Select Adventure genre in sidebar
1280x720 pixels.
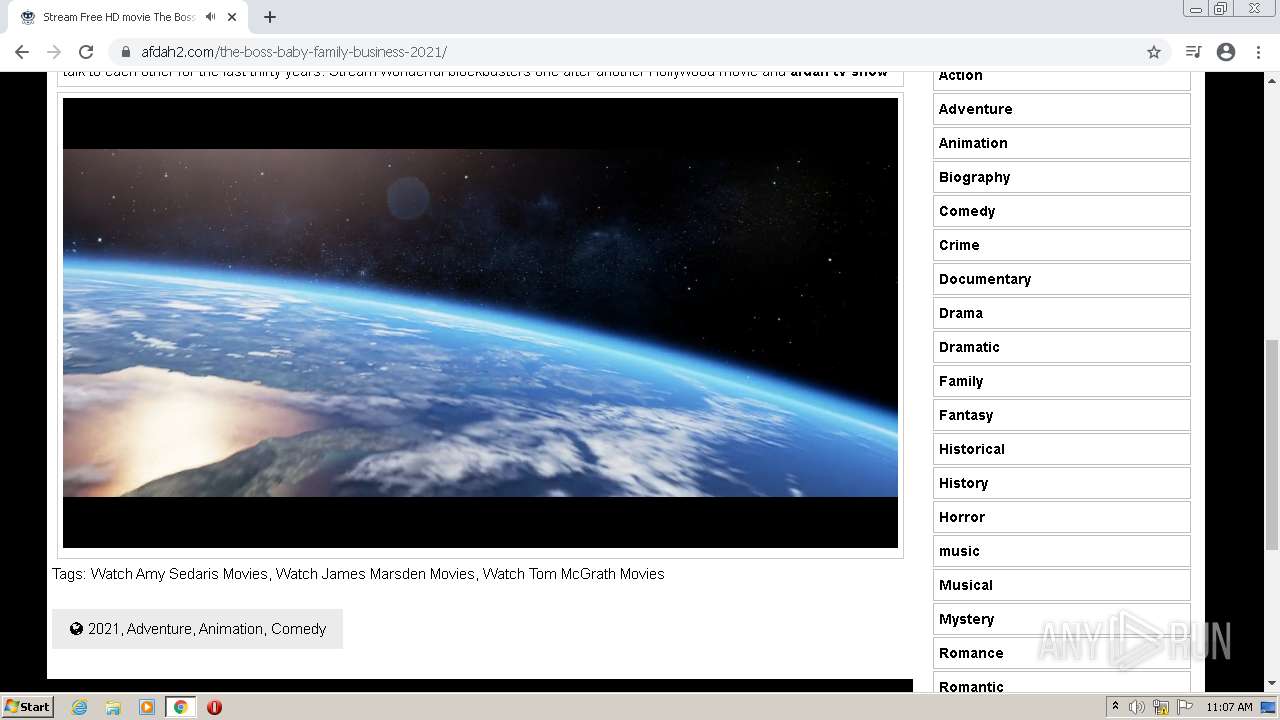[x=1061, y=109]
